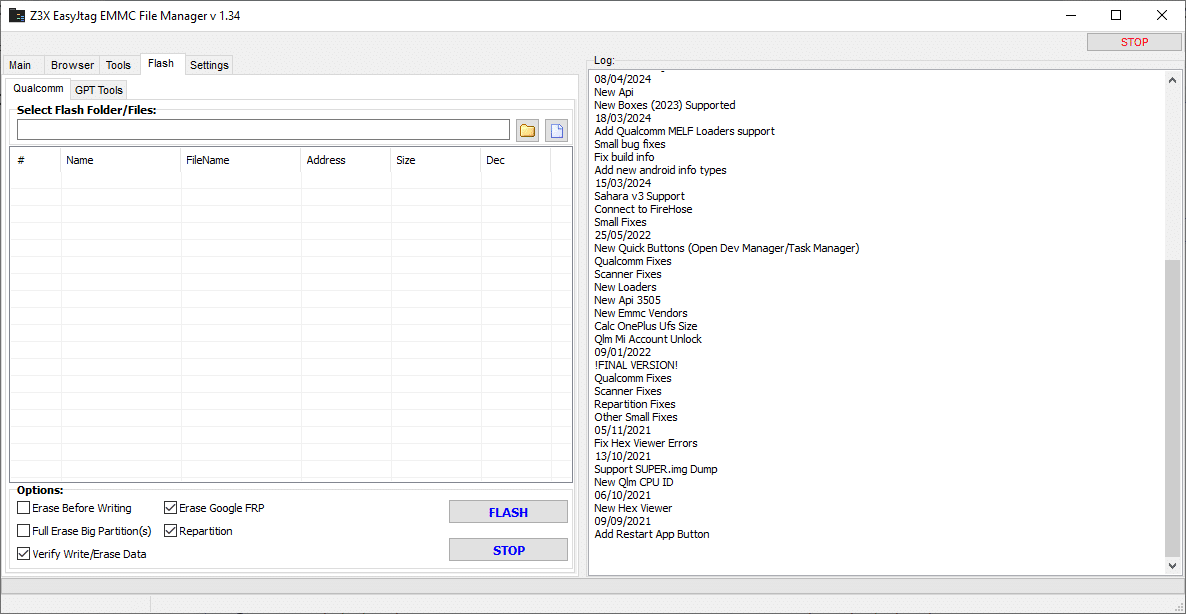1186x614 pixels.
Task: Disable Erase Google FRP checkbox
Action: pyautogui.click(x=171, y=508)
